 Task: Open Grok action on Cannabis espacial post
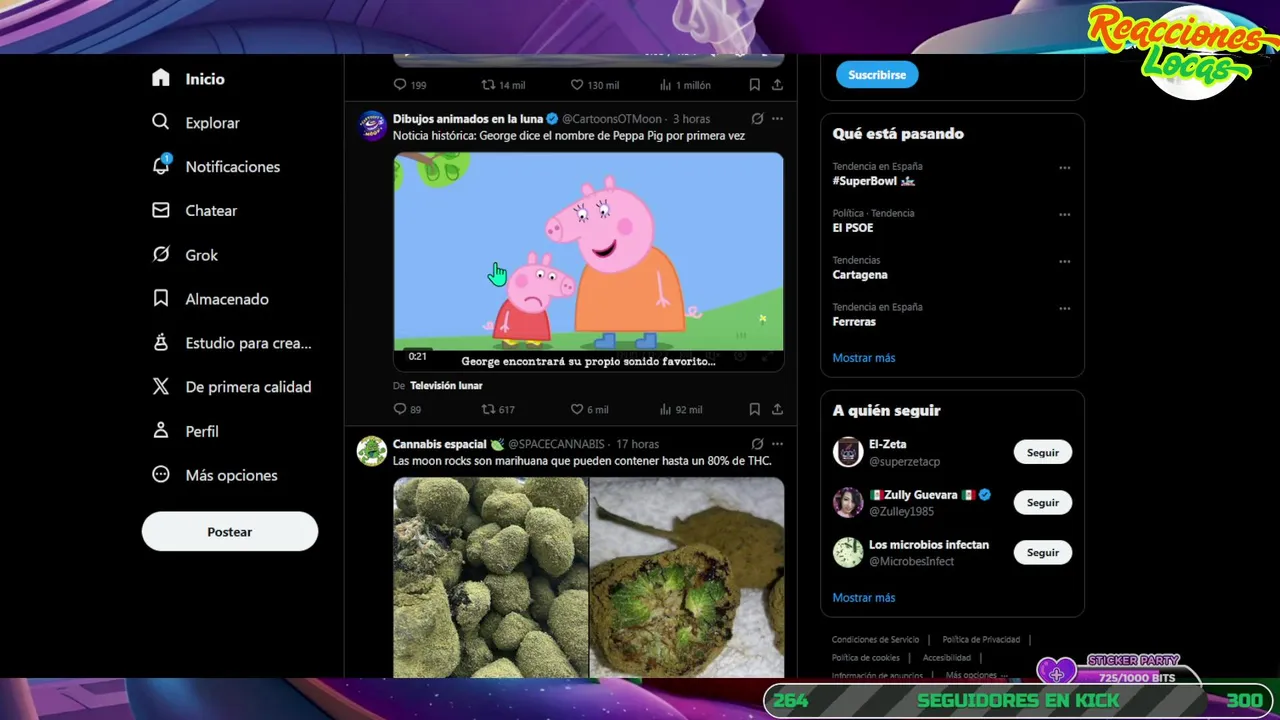(757, 444)
